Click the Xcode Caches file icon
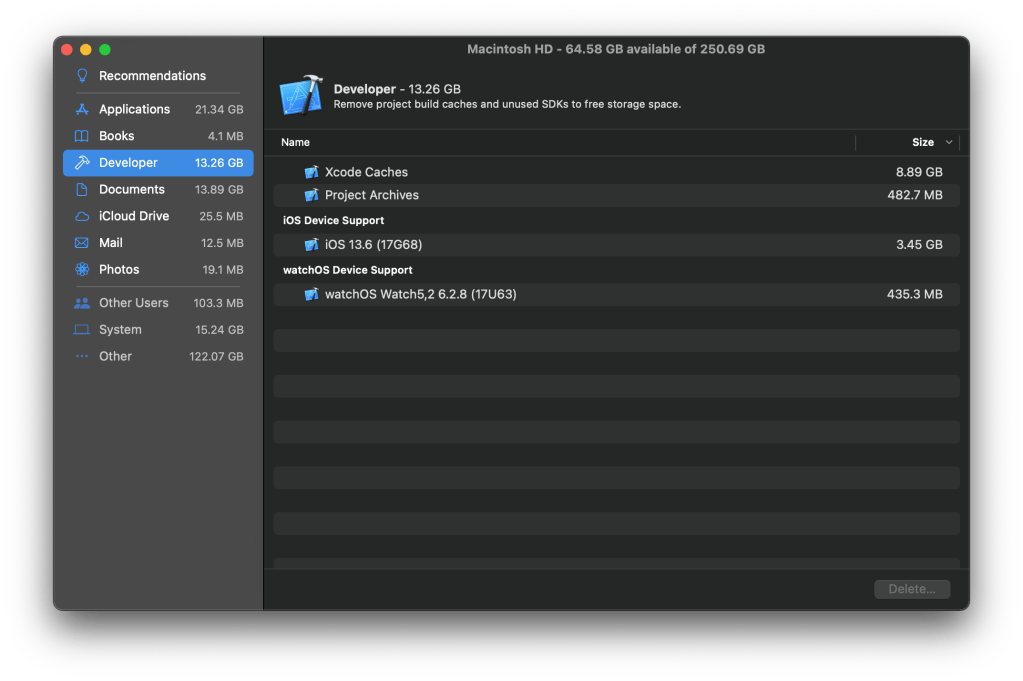Image resolution: width=1023 pixels, height=681 pixels. coord(311,172)
